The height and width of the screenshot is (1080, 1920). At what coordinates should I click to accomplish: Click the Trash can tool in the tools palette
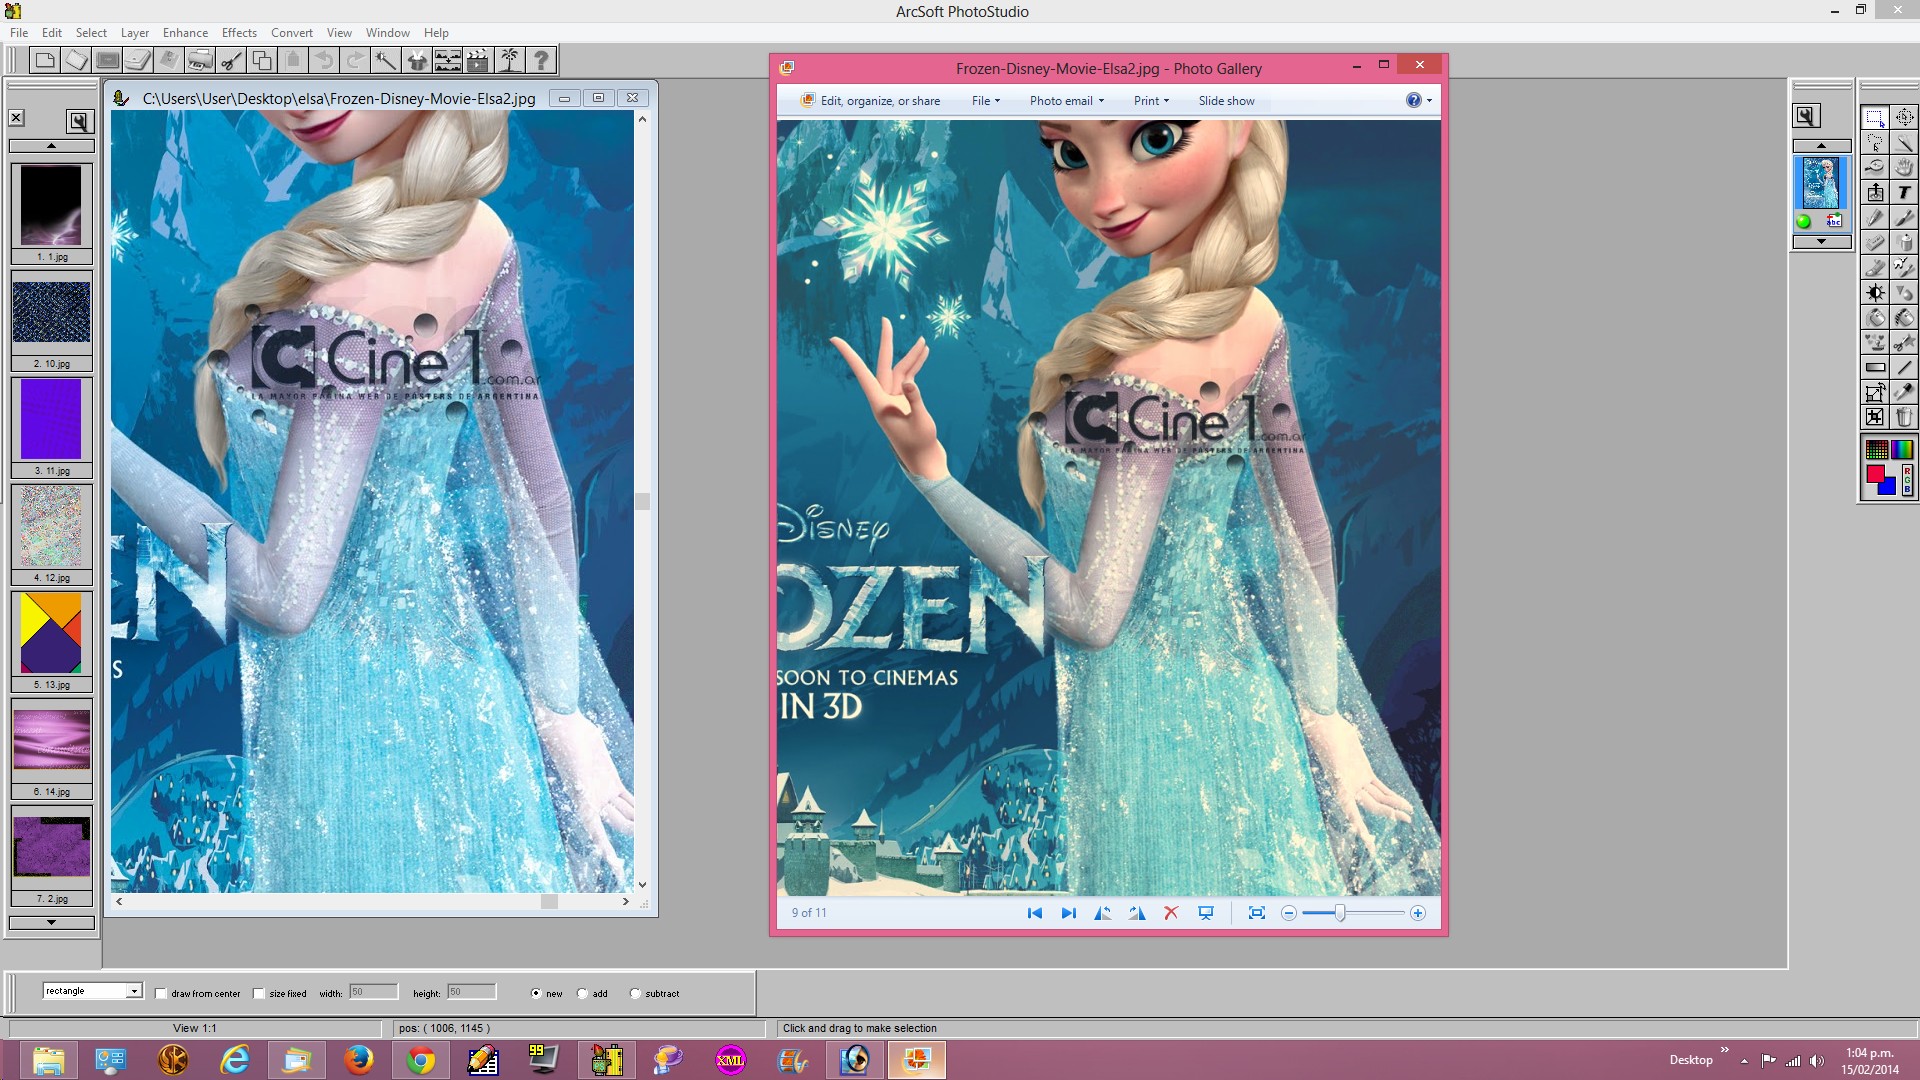pos(1904,417)
